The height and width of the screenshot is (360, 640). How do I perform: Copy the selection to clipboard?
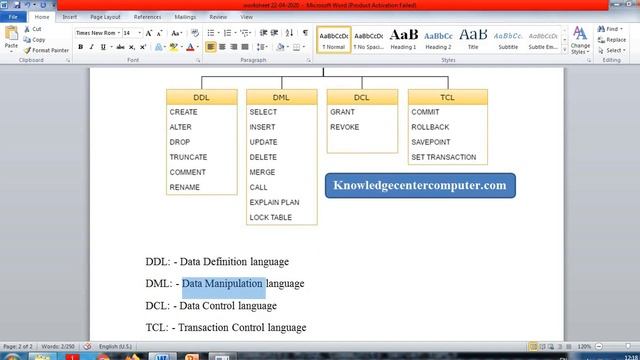(x=34, y=40)
